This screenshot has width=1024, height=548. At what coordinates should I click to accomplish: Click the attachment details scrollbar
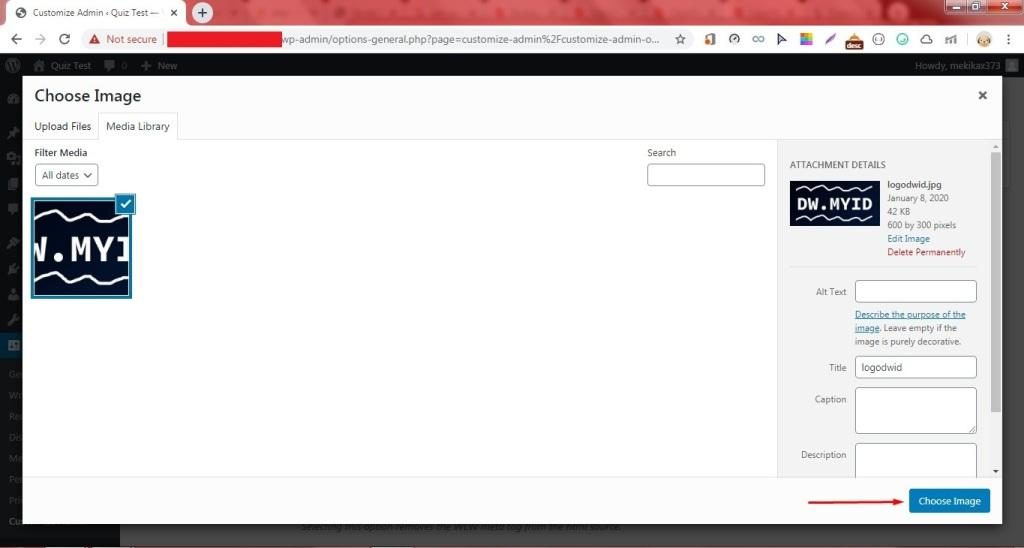pos(995,281)
